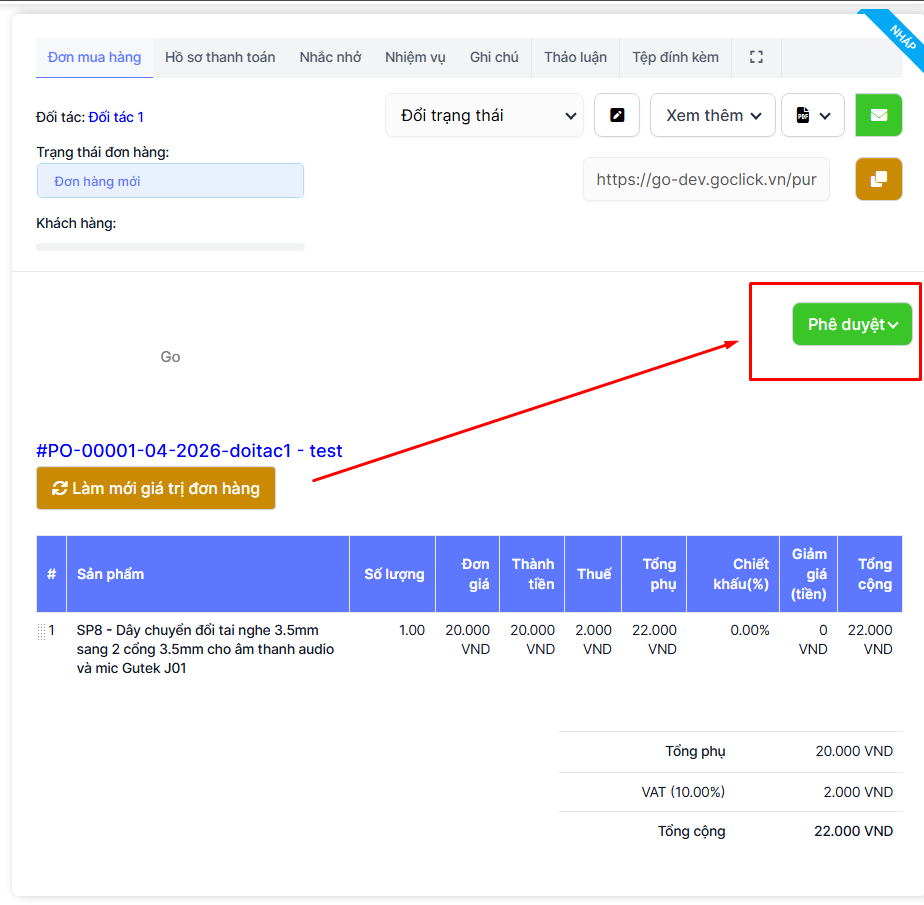Click the edit order pencil icon
924x905 pixels.
pyautogui.click(x=617, y=115)
